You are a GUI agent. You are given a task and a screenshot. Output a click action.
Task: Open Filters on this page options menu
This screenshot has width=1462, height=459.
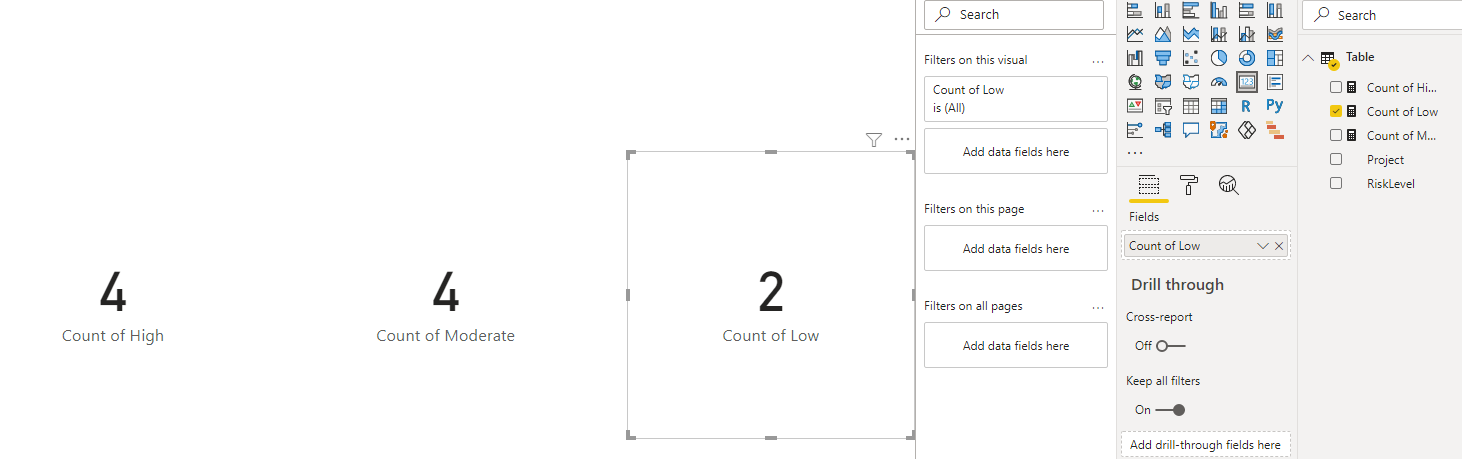[x=1098, y=210]
